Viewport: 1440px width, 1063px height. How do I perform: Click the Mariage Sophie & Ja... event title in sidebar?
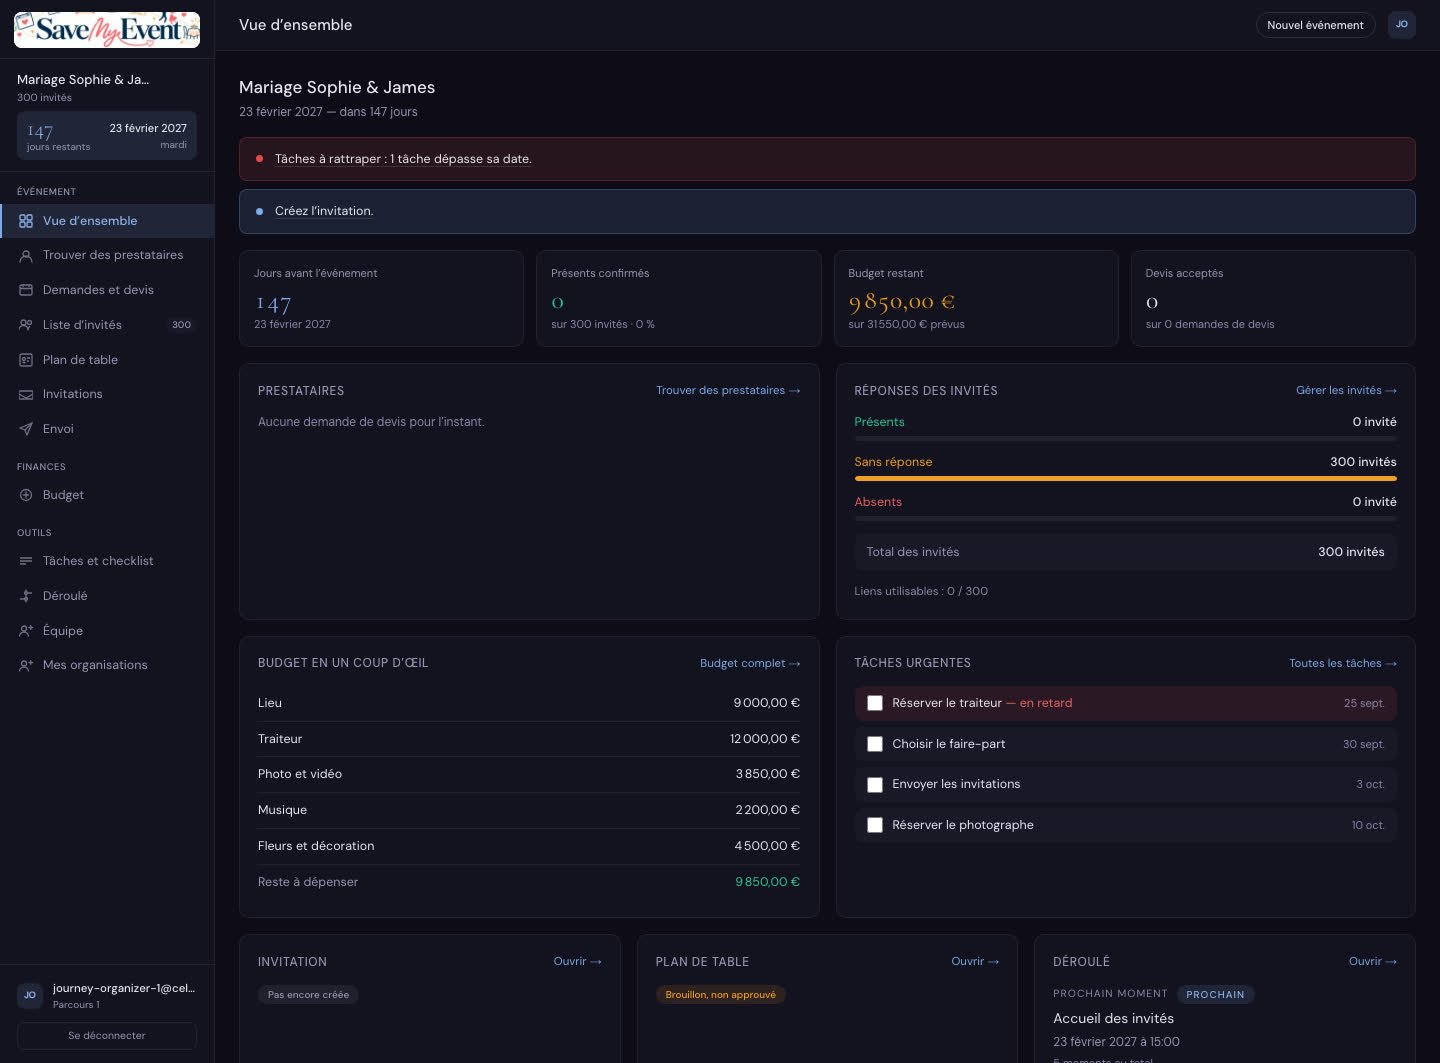tap(83, 80)
